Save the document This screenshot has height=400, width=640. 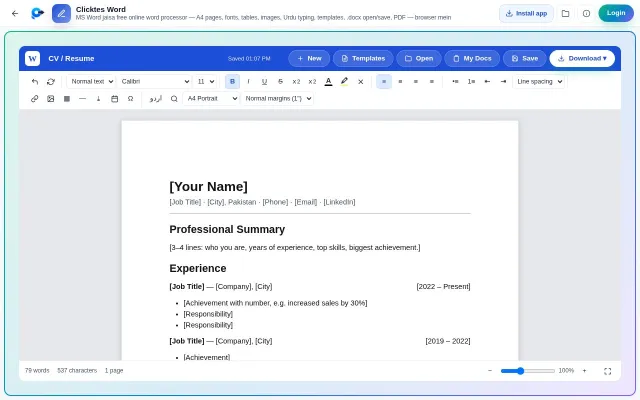(525, 58)
